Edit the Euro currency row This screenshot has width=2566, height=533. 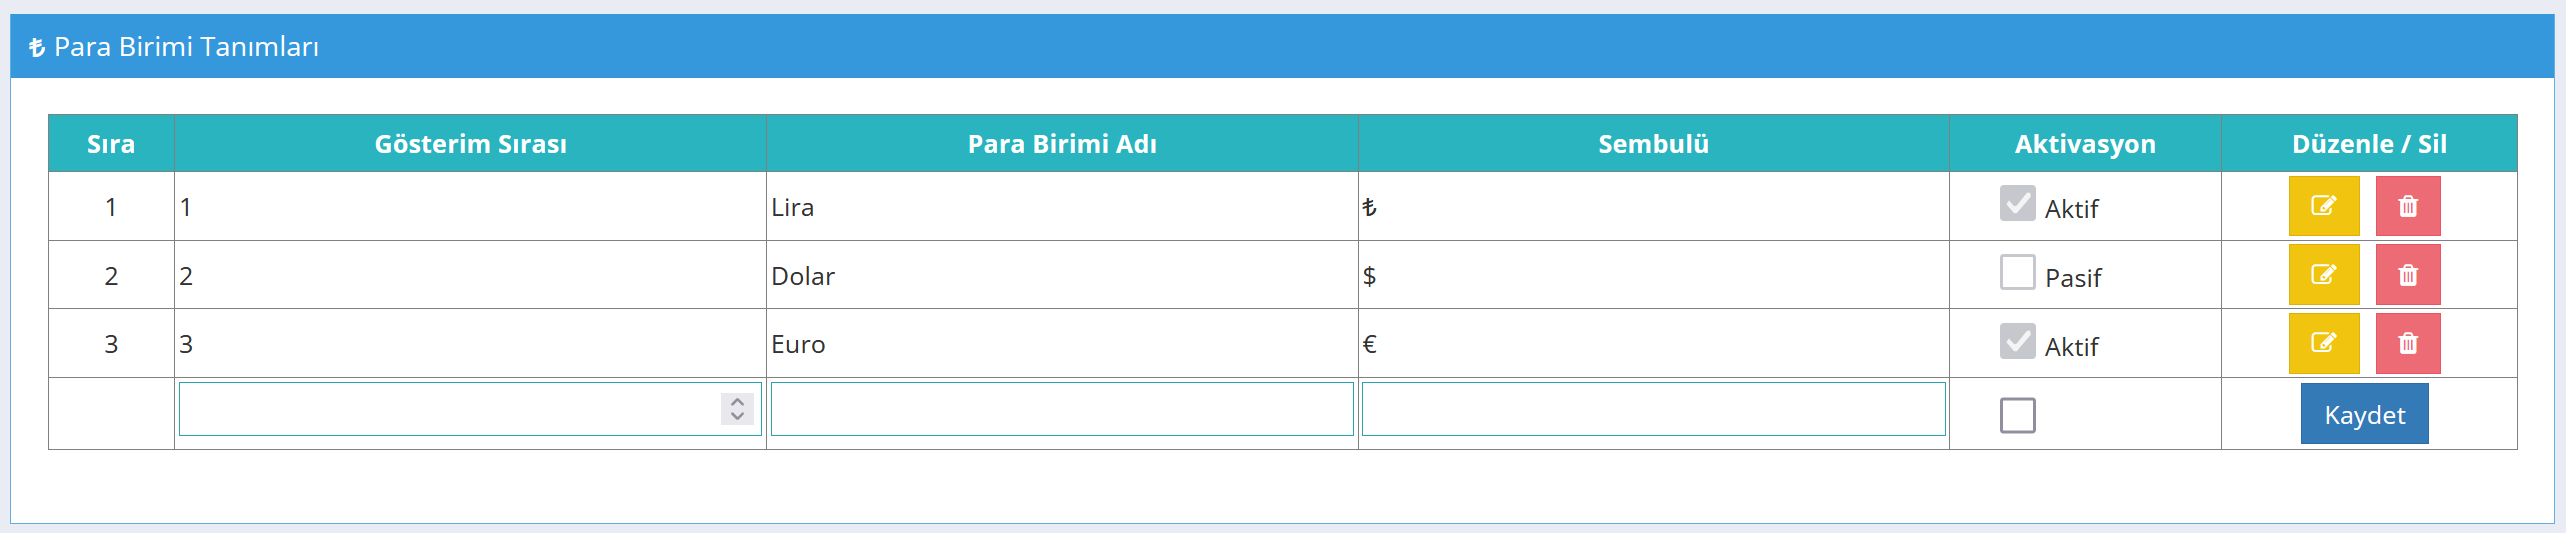pyautogui.click(x=2323, y=343)
